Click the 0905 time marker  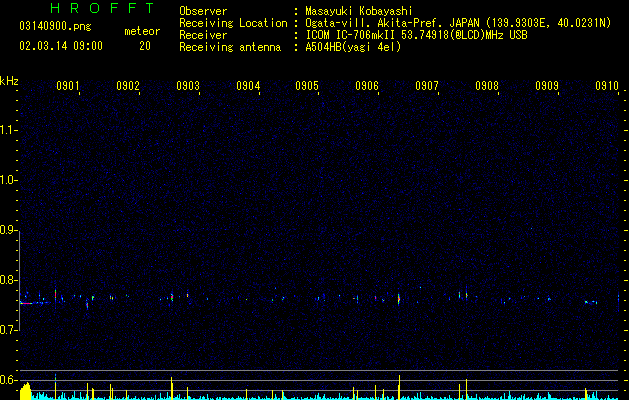(307, 86)
